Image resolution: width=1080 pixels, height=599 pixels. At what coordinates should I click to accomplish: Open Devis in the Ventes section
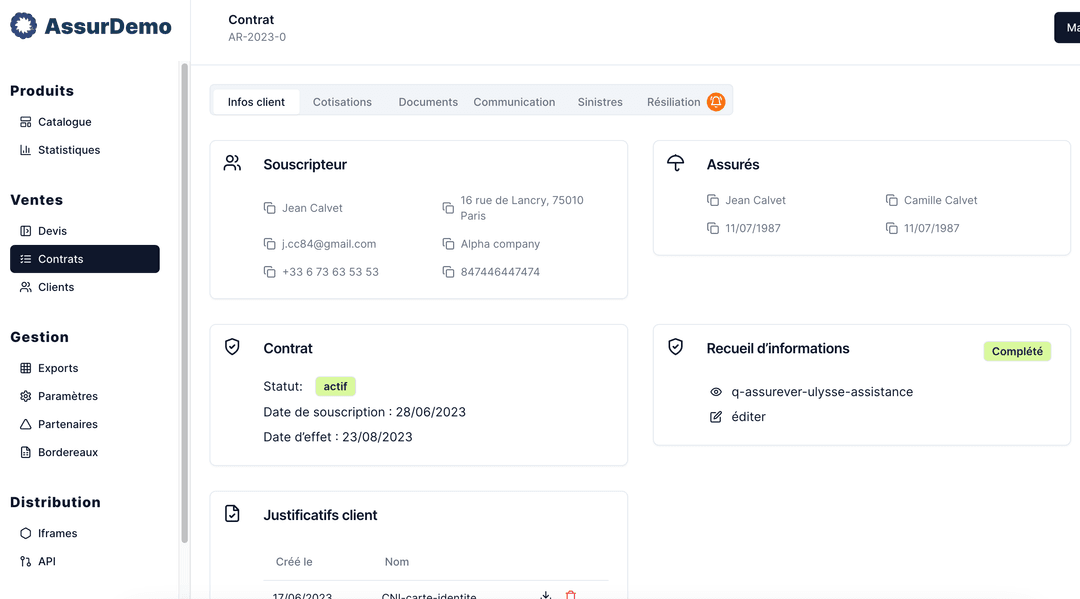pyautogui.click(x=52, y=231)
